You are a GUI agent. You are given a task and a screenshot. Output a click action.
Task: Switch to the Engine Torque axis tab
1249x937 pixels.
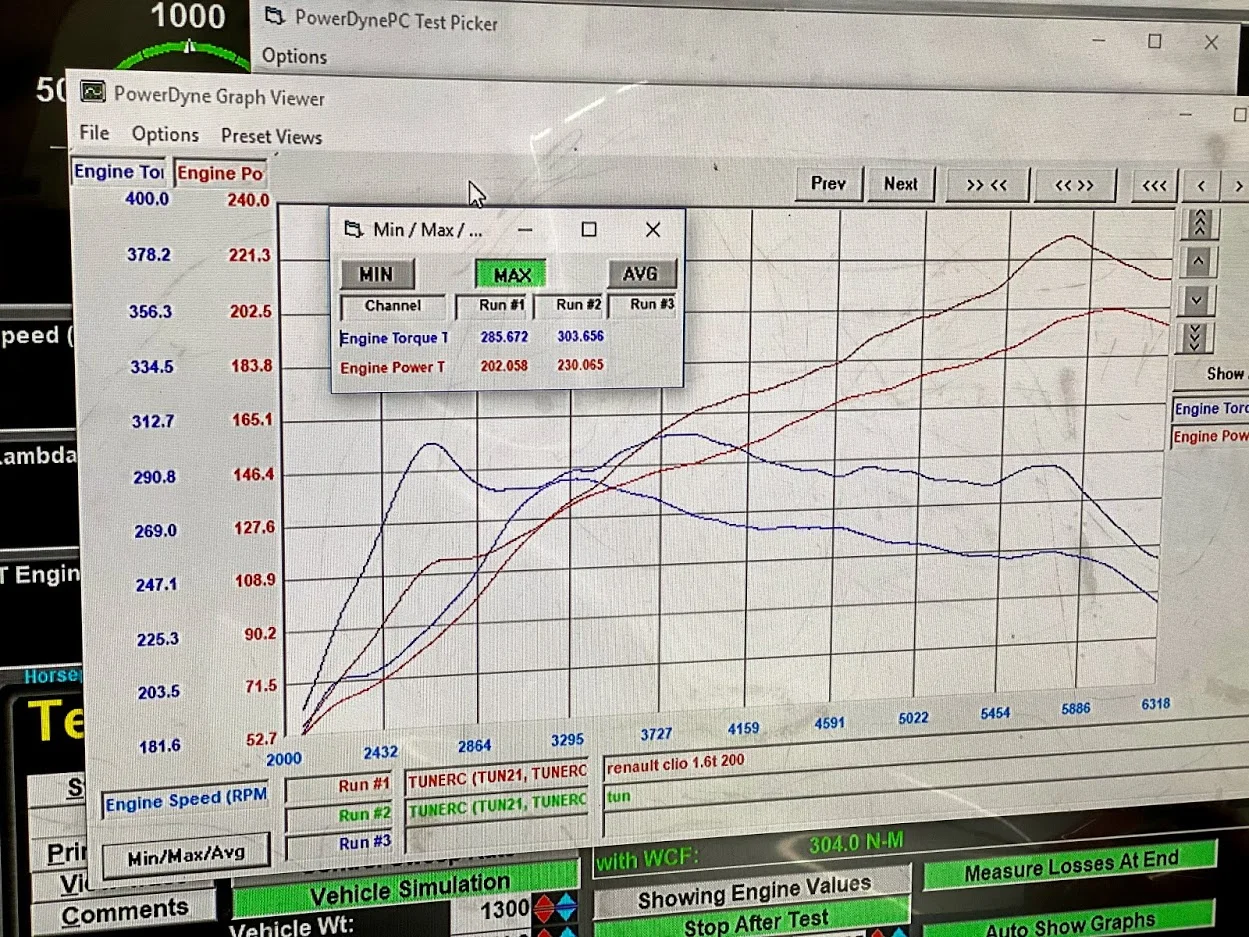pos(119,171)
